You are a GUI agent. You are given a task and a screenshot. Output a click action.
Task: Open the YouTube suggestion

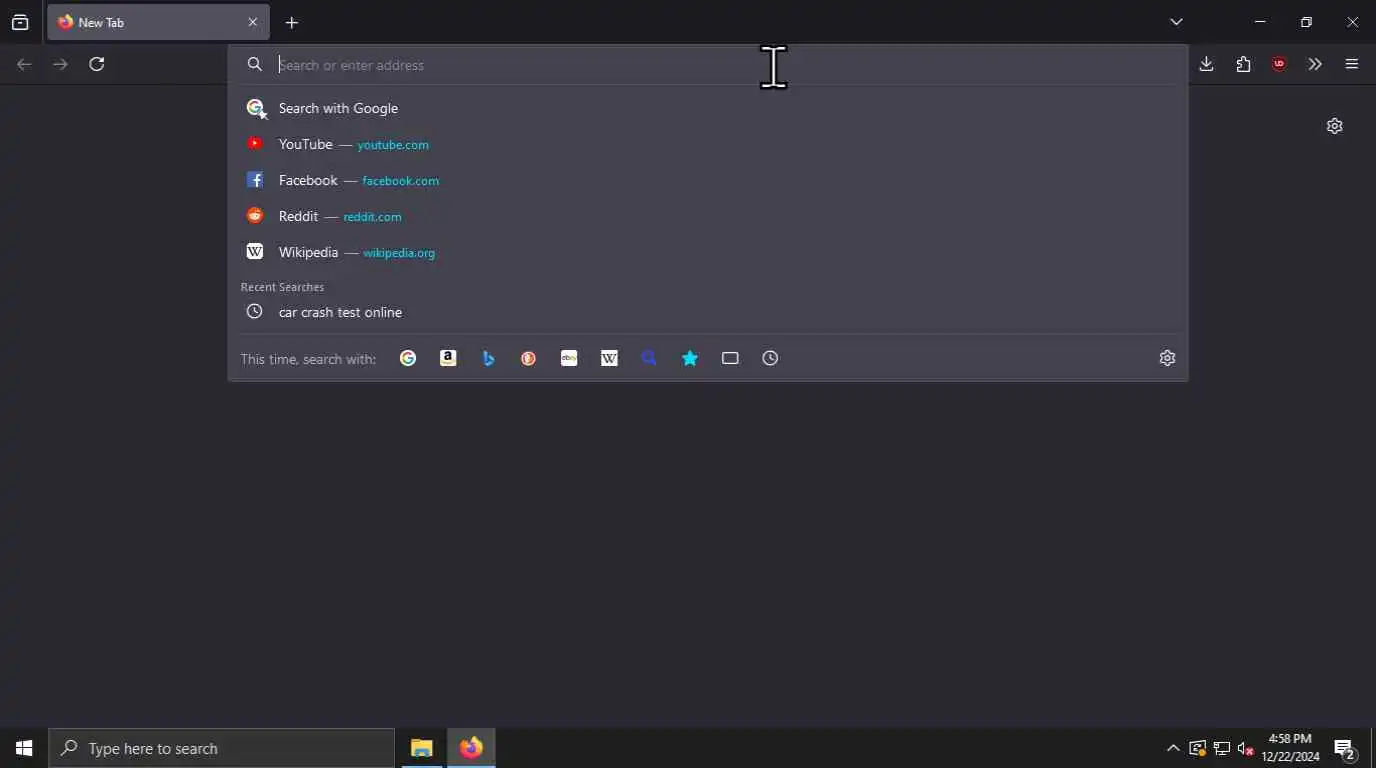(x=708, y=144)
